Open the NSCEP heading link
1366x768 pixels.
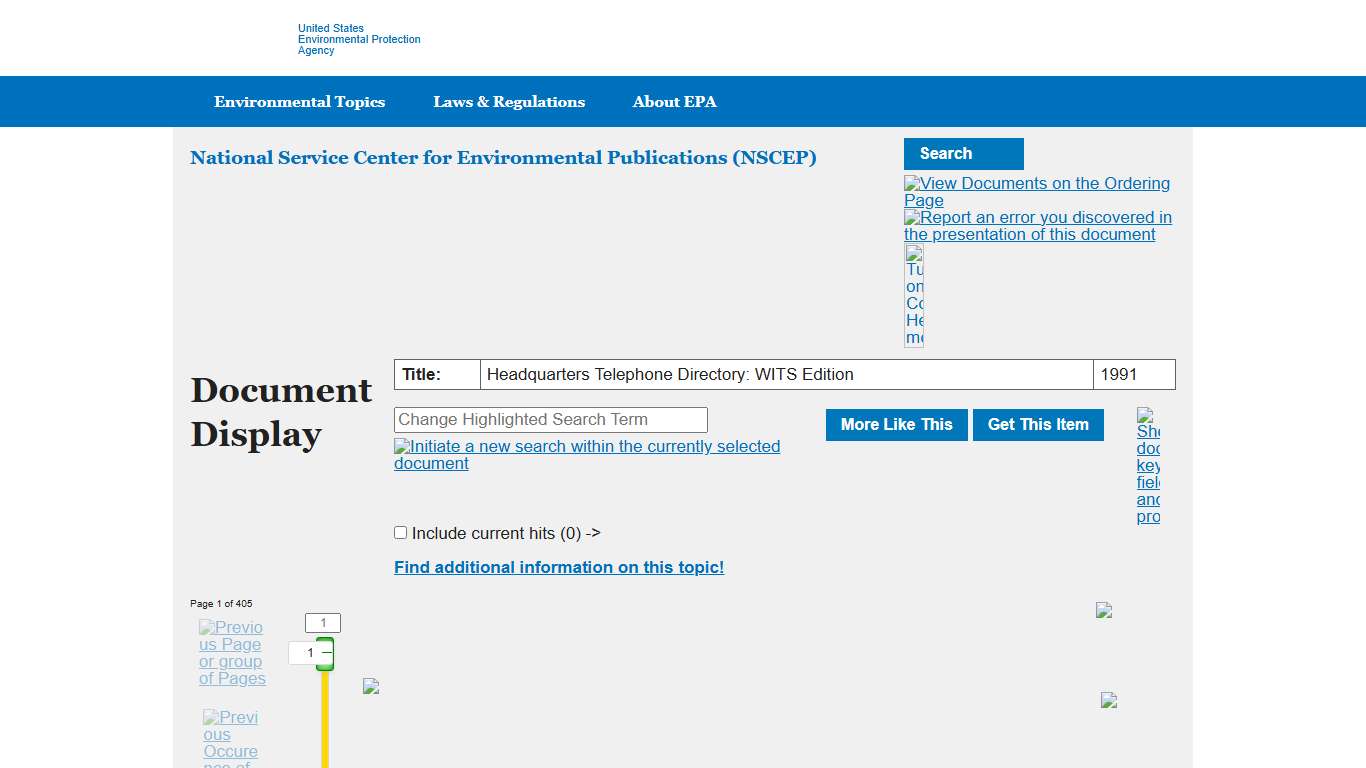tap(503, 158)
